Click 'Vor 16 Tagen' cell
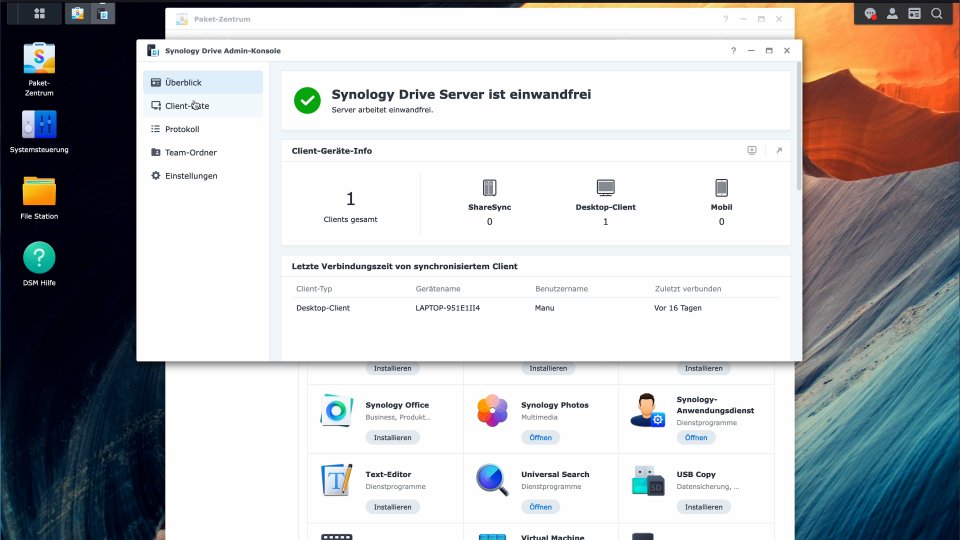Screen dimensions: 960x540 (x=678, y=308)
